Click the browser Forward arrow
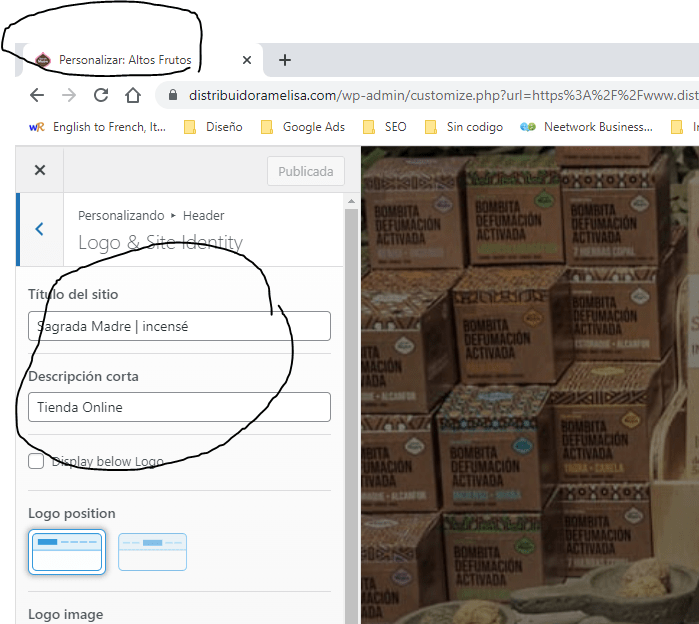The width and height of the screenshot is (699, 624). (69, 95)
